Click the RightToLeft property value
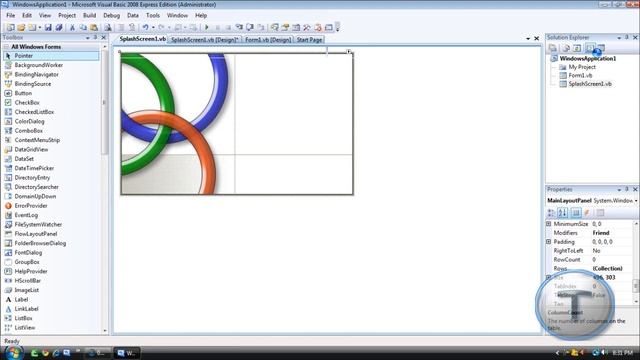Image resolution: width=640 pixels, height=360 pixels. pos(596,251)
